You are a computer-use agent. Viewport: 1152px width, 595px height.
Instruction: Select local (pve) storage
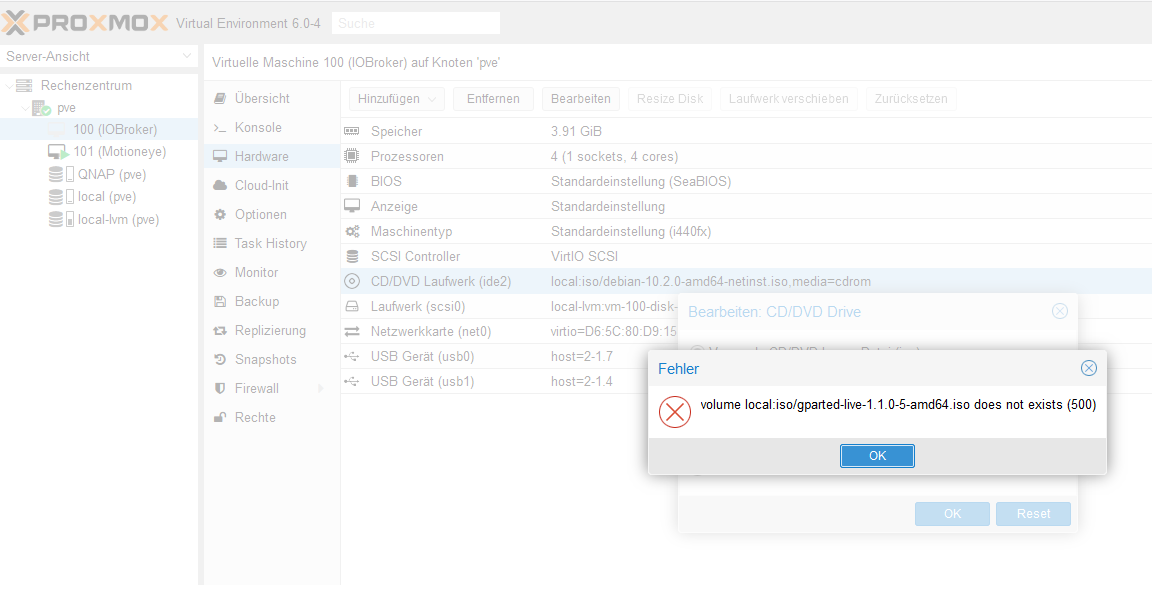click(107, 197)
